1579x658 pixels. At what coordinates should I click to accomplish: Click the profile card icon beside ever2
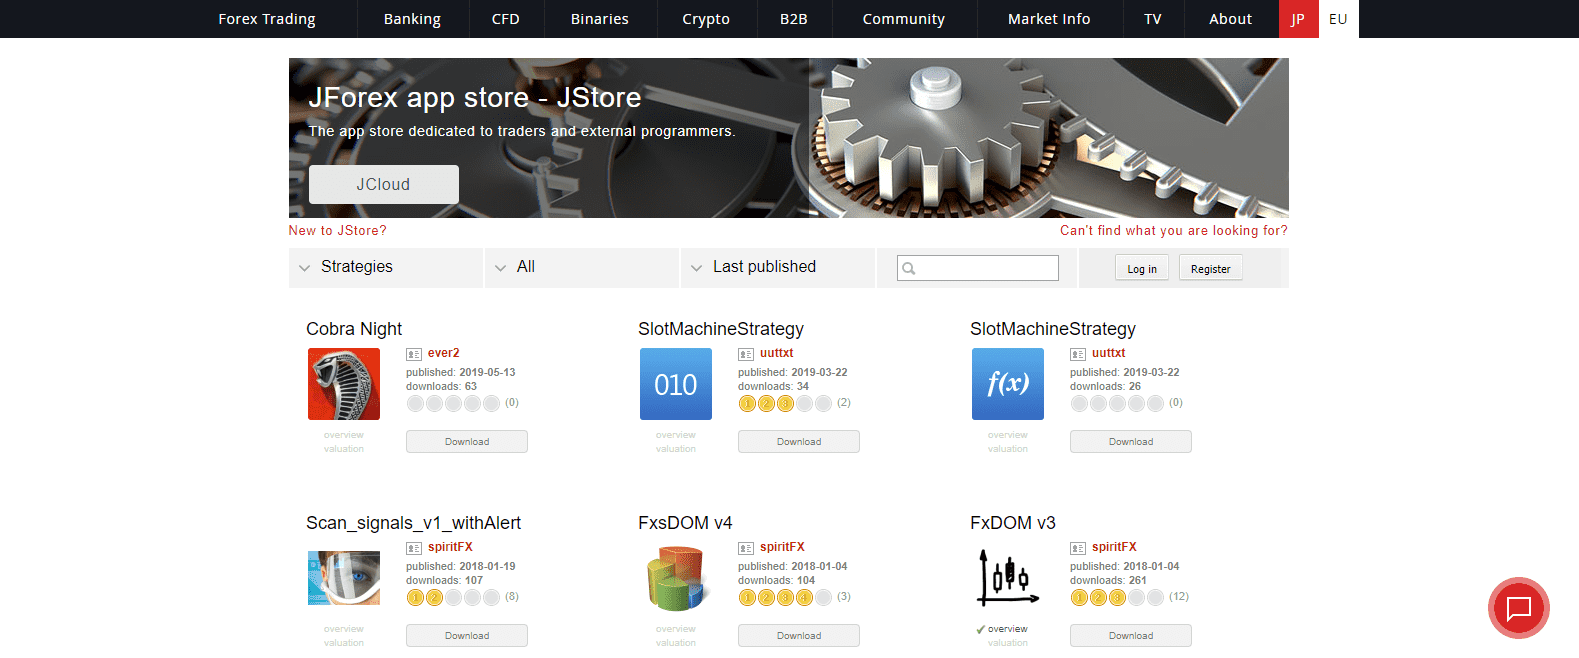tap(414, 354)
